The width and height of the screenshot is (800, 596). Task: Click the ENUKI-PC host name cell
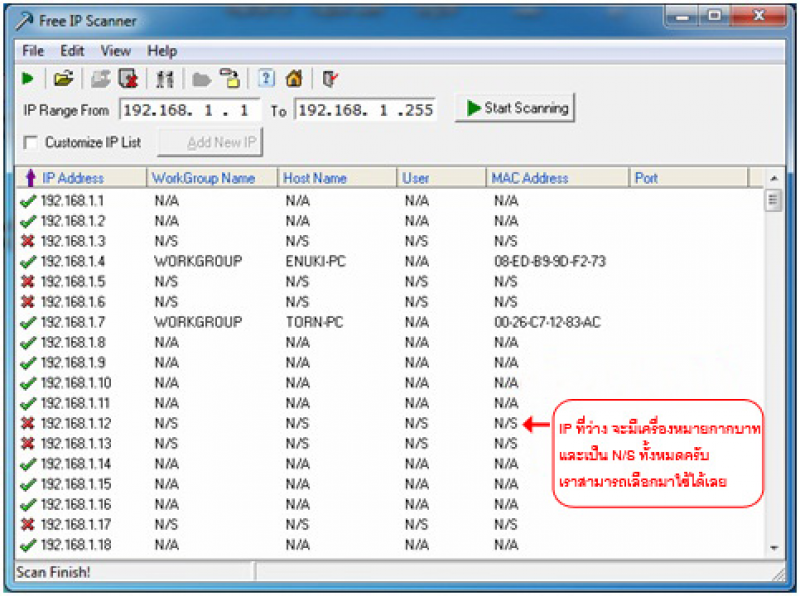(315, 261)
